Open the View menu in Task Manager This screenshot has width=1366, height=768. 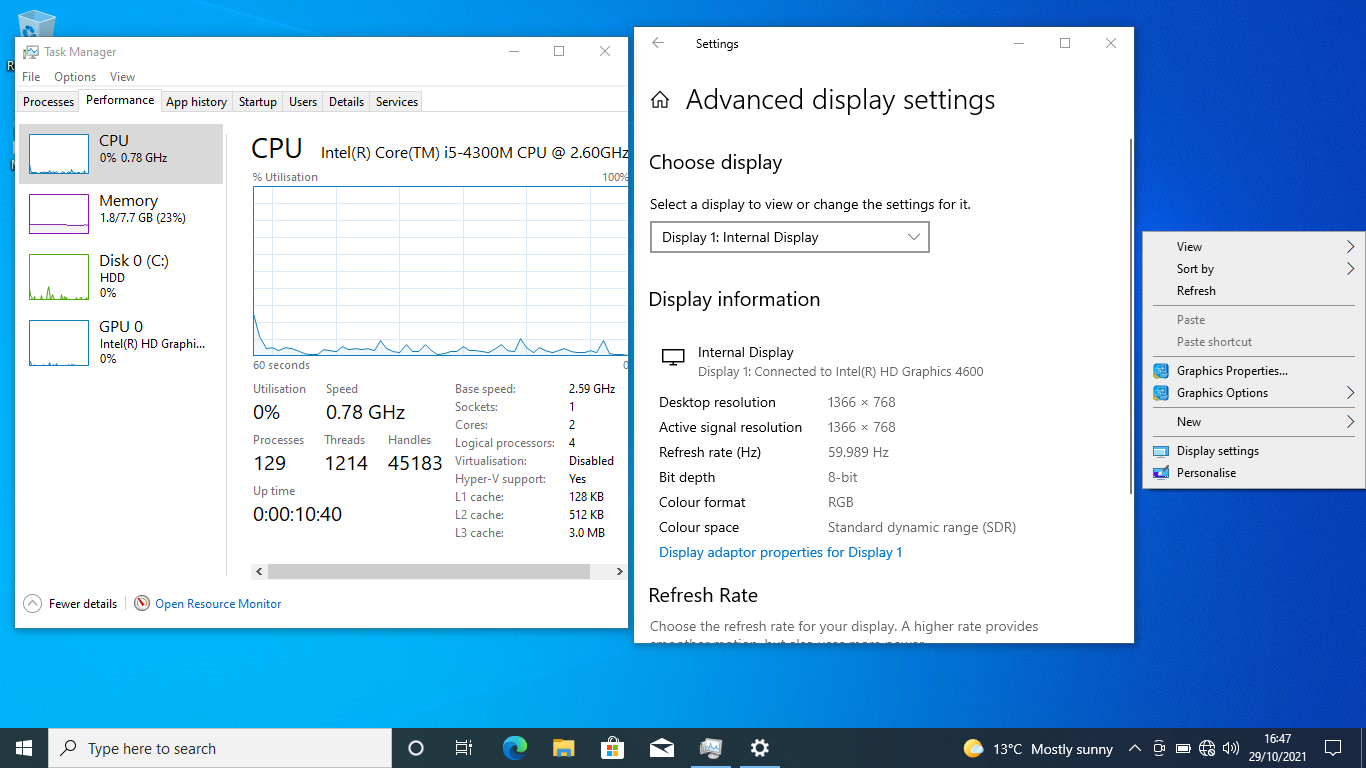tap(122, 77)
